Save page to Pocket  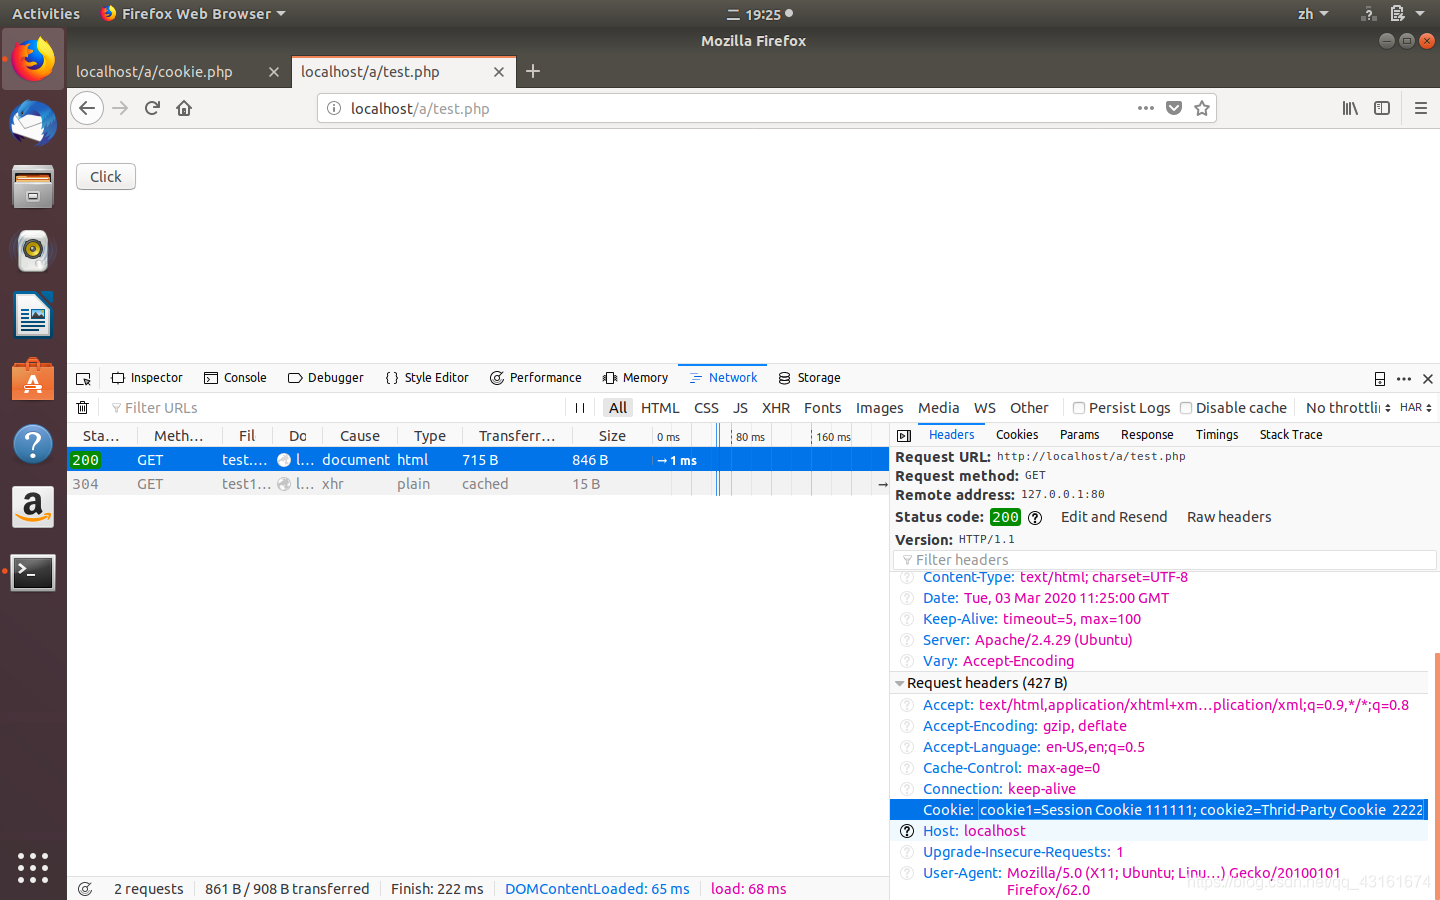[x=1174, y=108]
